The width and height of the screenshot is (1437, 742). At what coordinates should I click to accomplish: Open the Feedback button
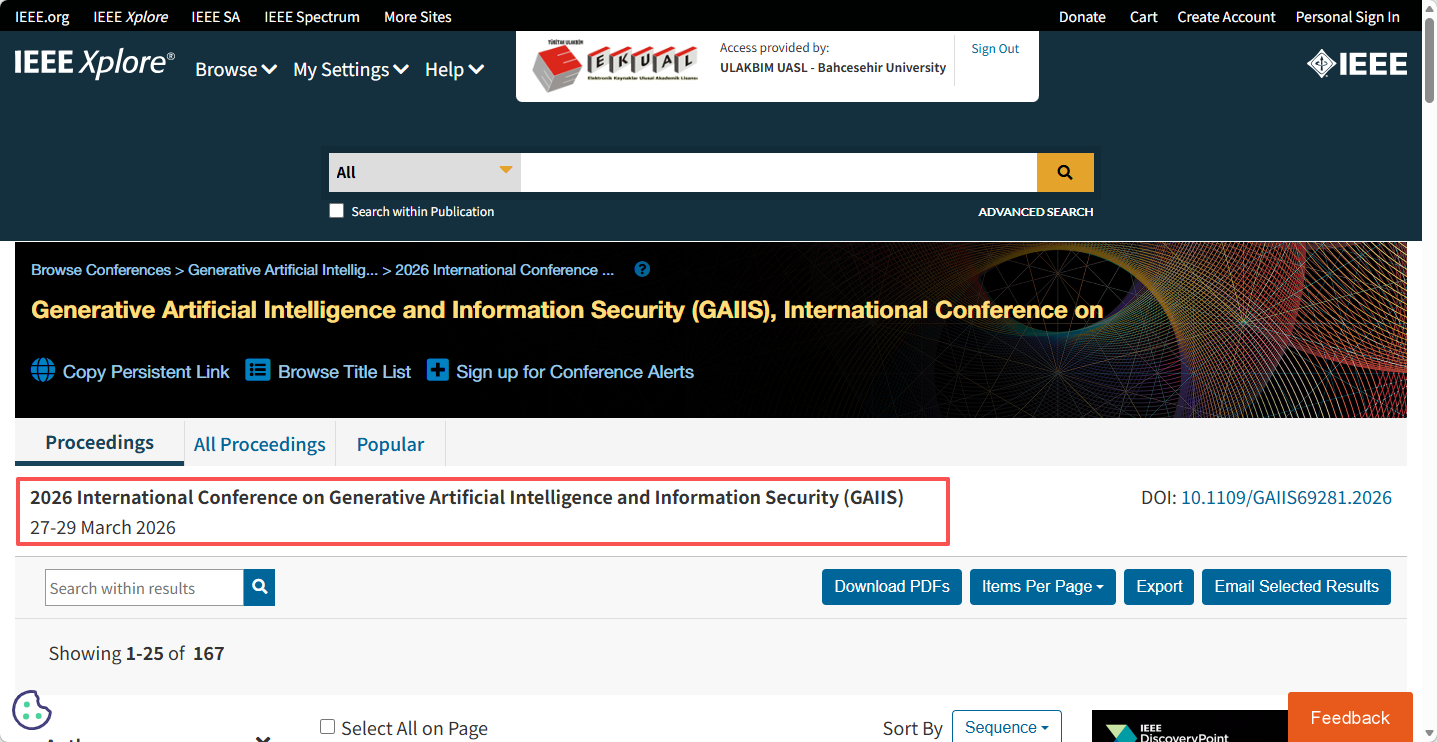pos(1350,717)
